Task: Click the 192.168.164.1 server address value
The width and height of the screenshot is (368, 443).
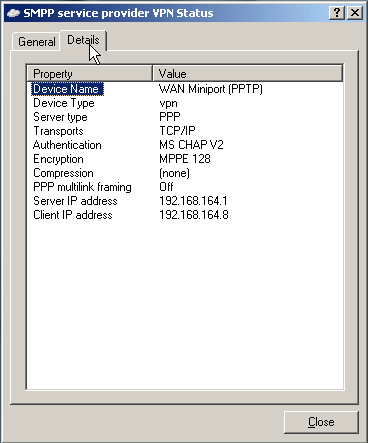Action: point(193,201)
